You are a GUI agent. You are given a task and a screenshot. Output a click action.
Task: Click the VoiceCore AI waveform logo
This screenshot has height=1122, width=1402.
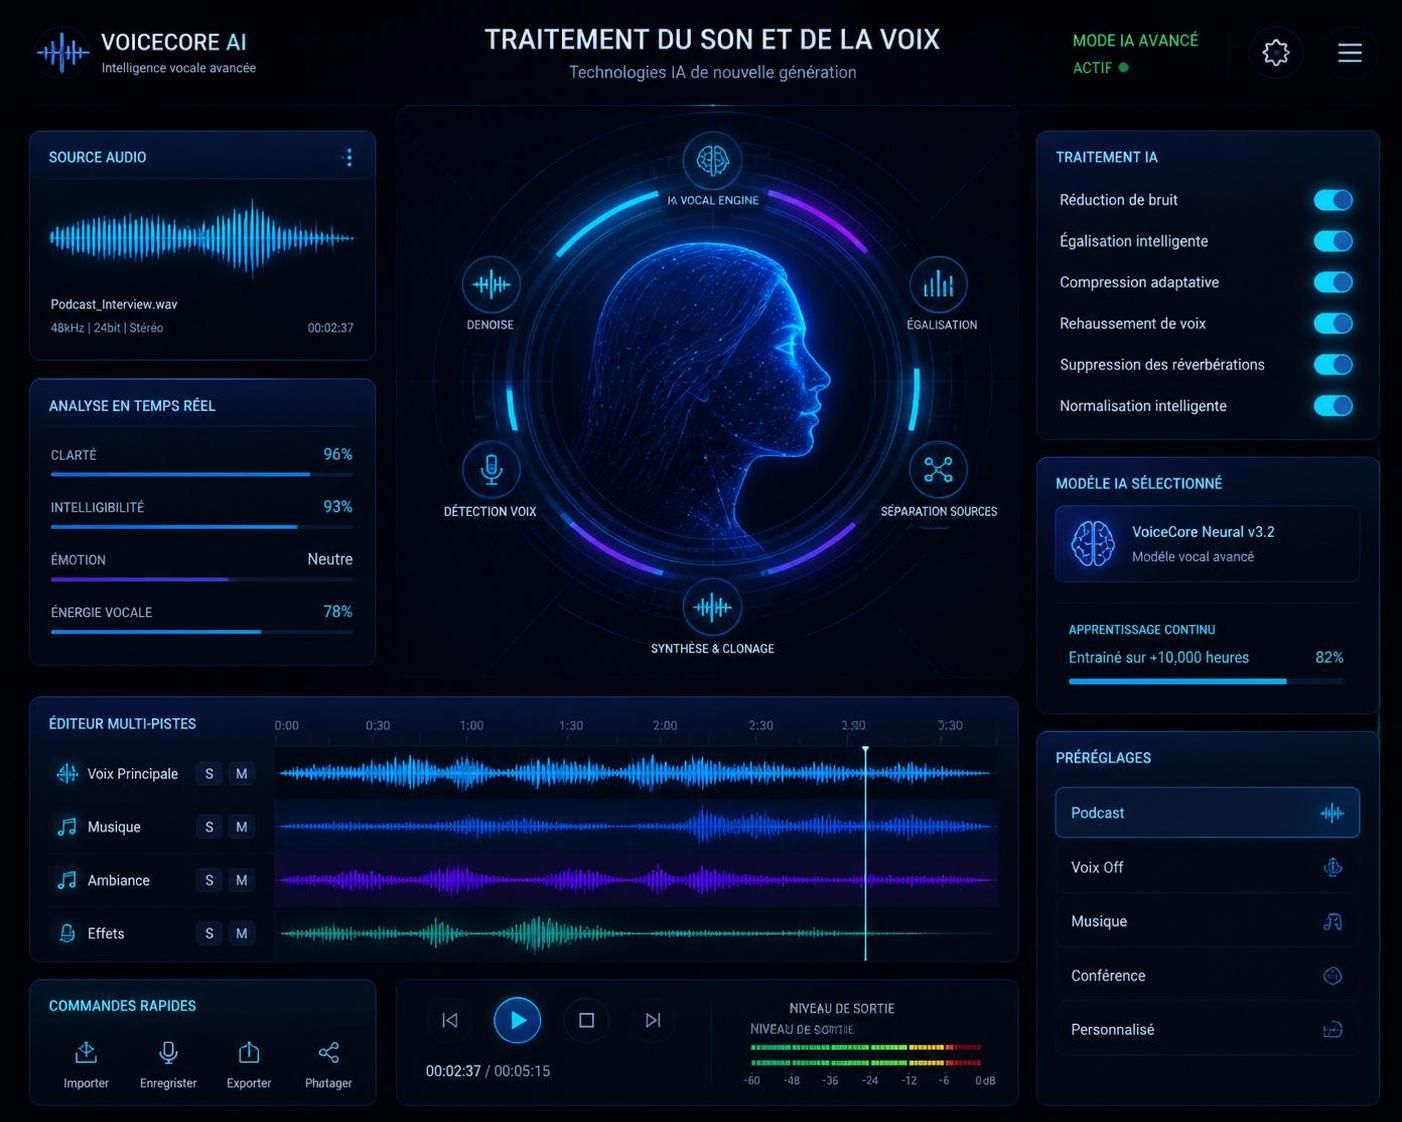(62, 53)
